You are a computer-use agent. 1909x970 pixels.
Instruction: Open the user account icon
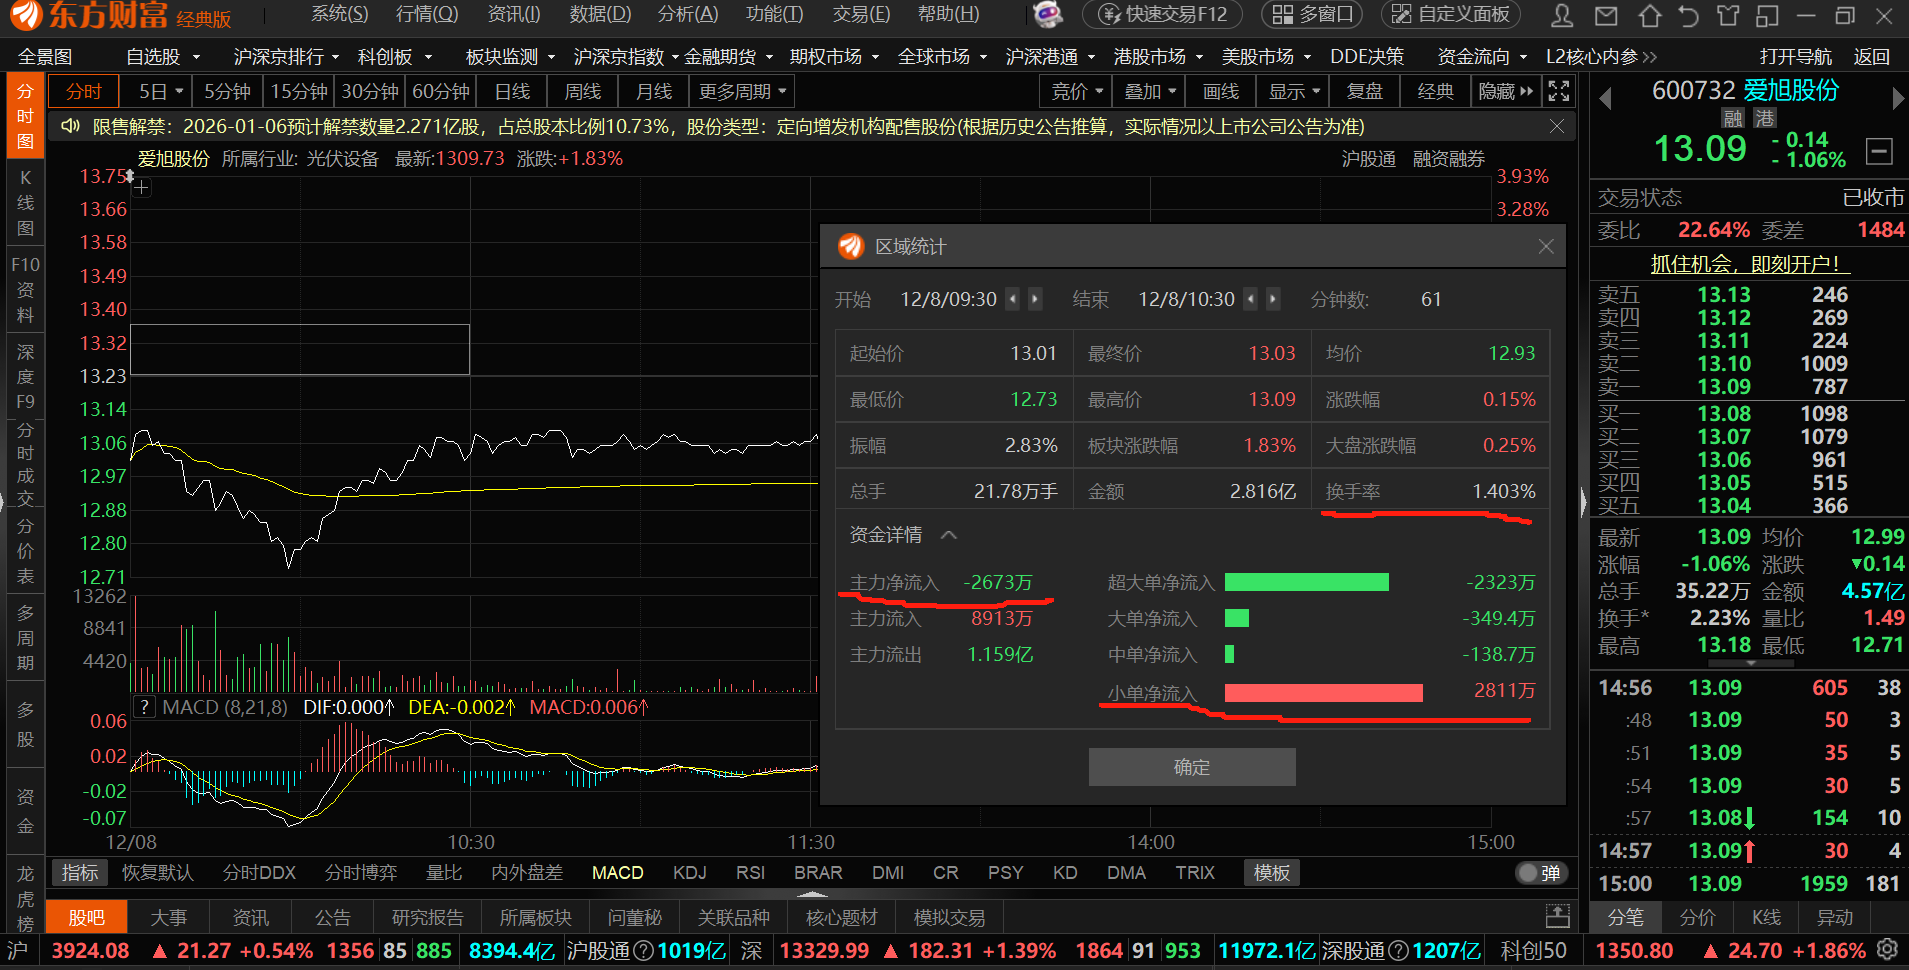click(x=1561, y=15)
